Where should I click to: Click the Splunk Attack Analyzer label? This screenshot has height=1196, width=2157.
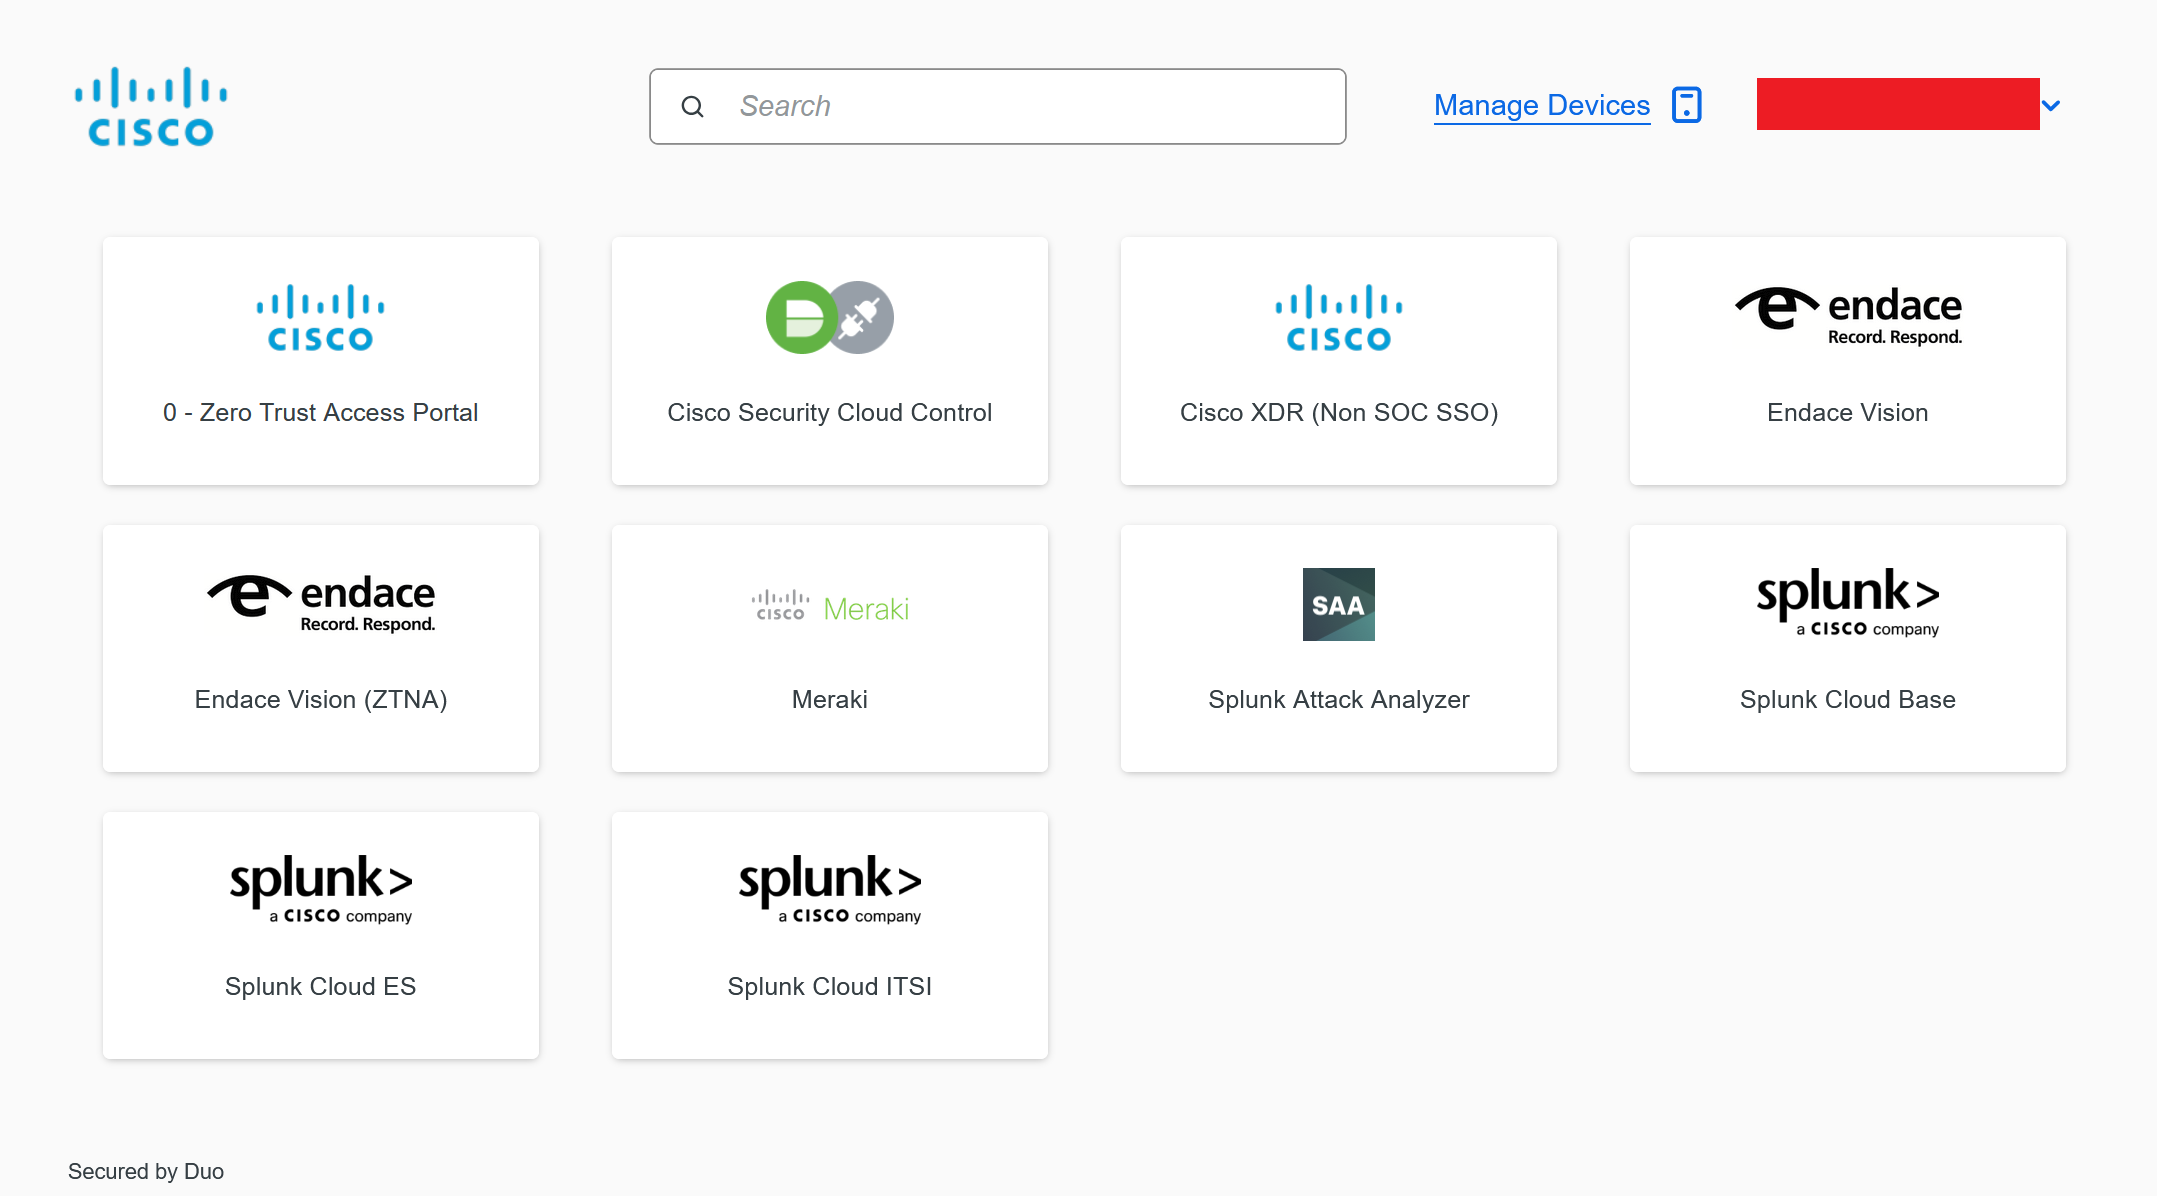[1338, 700]
